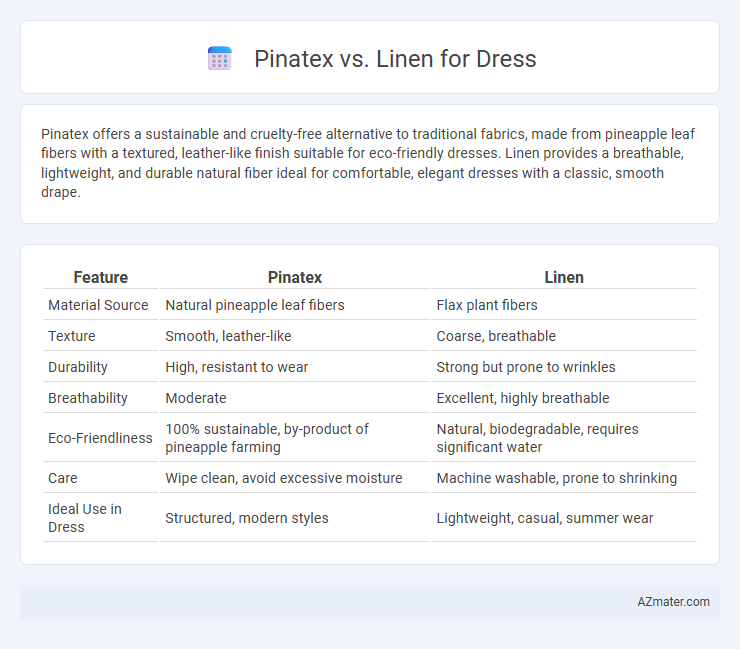Click the cell 'Moderate'
This screenshot has width=740, height=649.
tap(196, 398)
